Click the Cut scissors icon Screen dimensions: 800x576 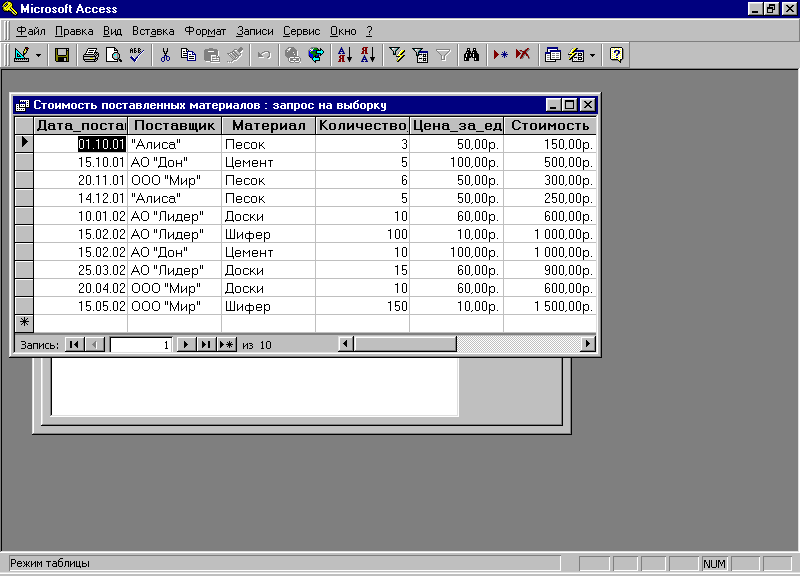(165, 55)
